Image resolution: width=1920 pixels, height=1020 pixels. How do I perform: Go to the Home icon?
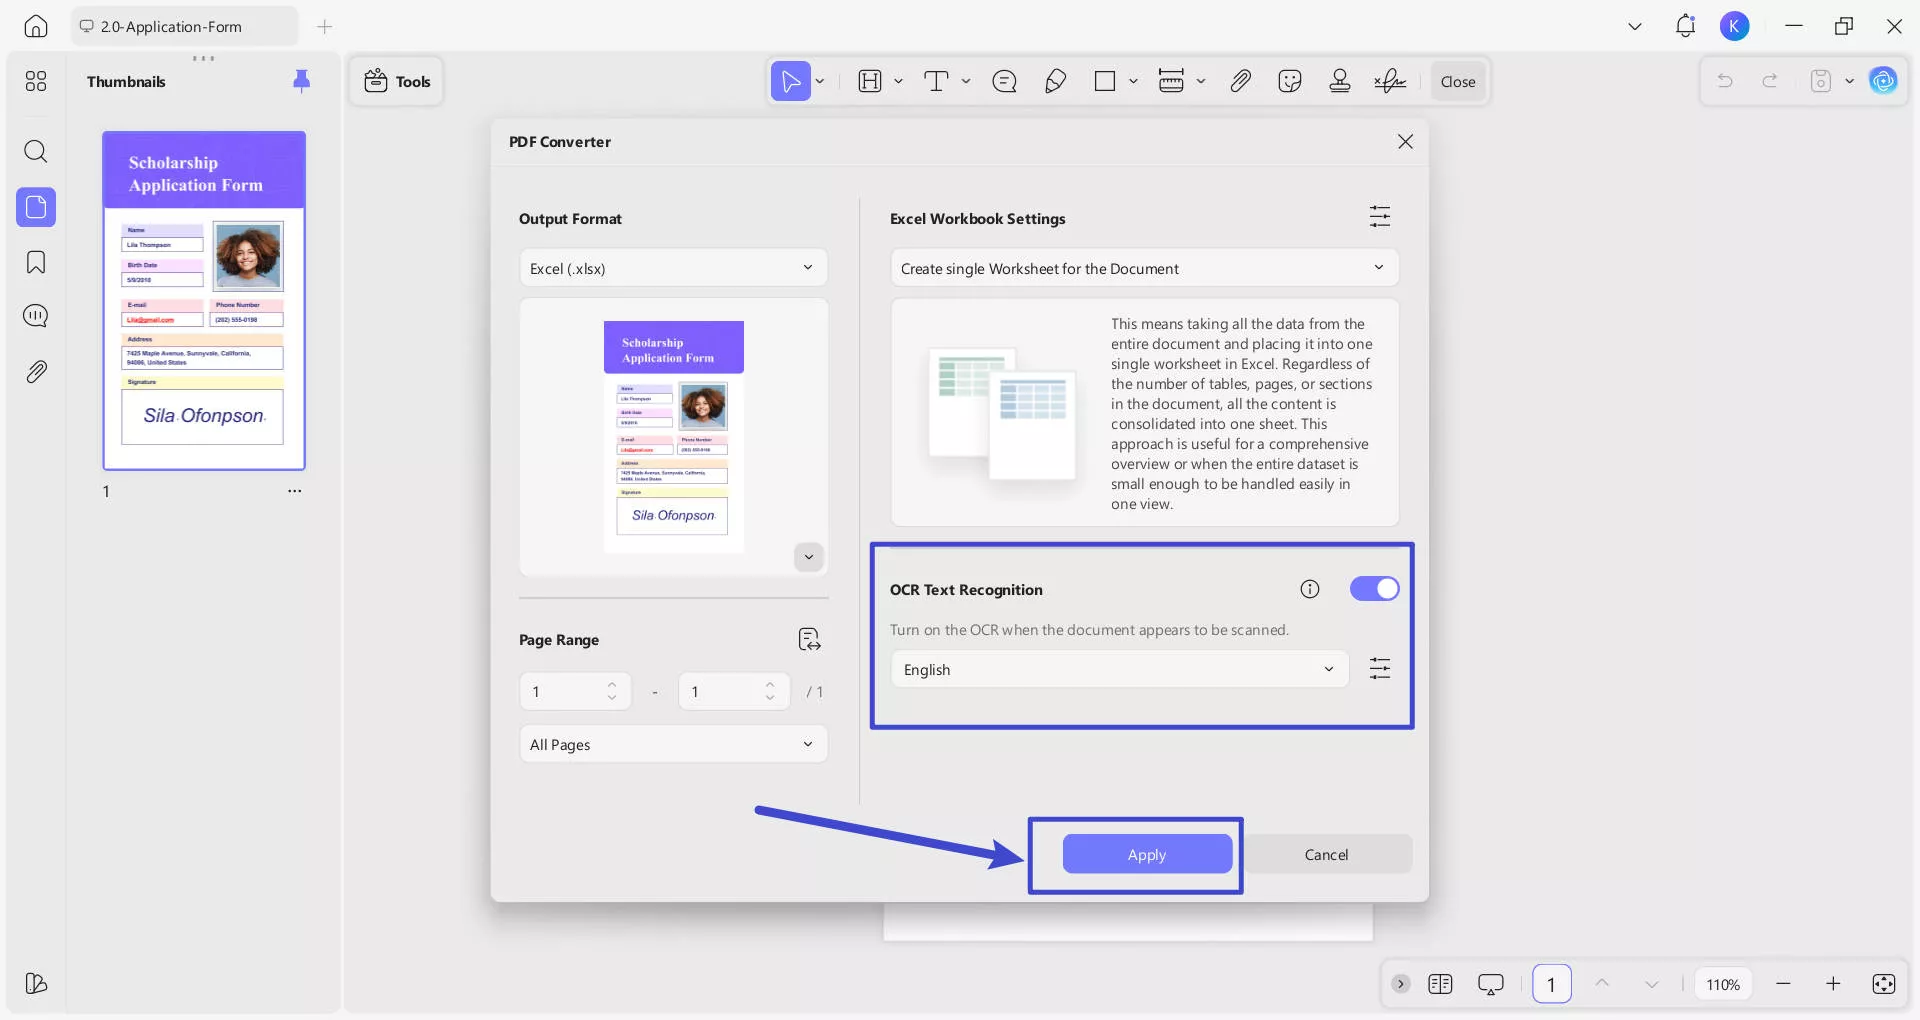pos(36,27)
